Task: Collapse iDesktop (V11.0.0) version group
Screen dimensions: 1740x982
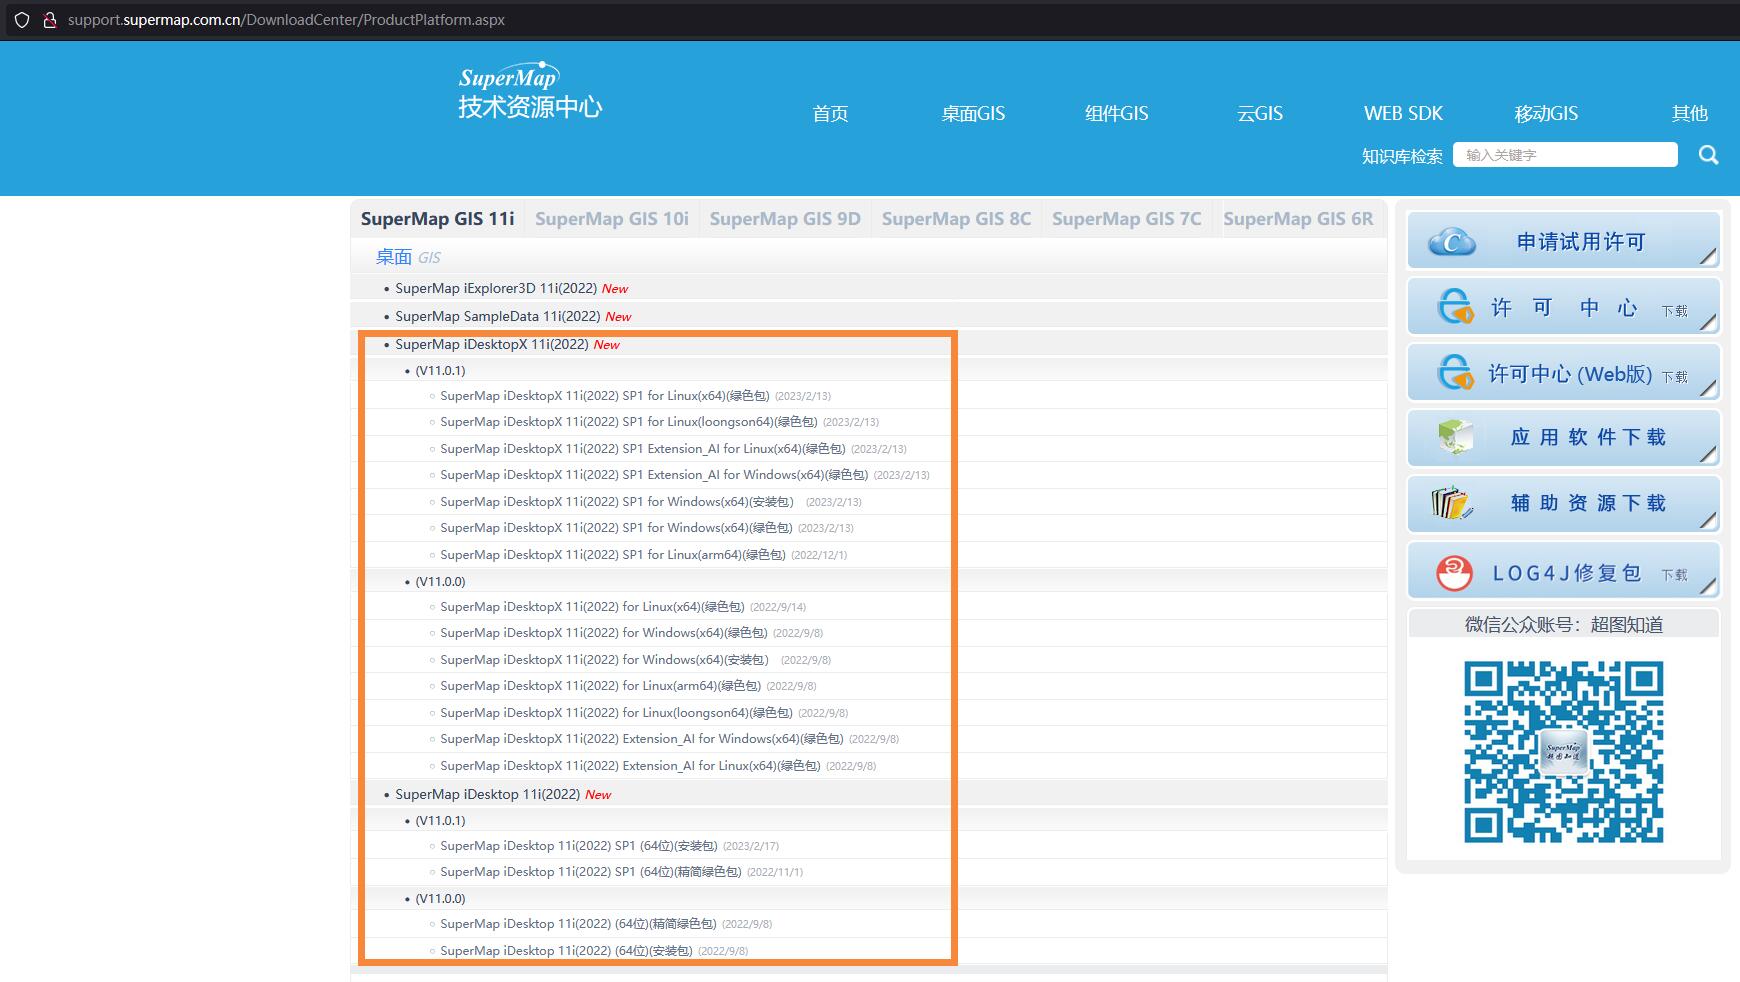Action: click(440, 898)
